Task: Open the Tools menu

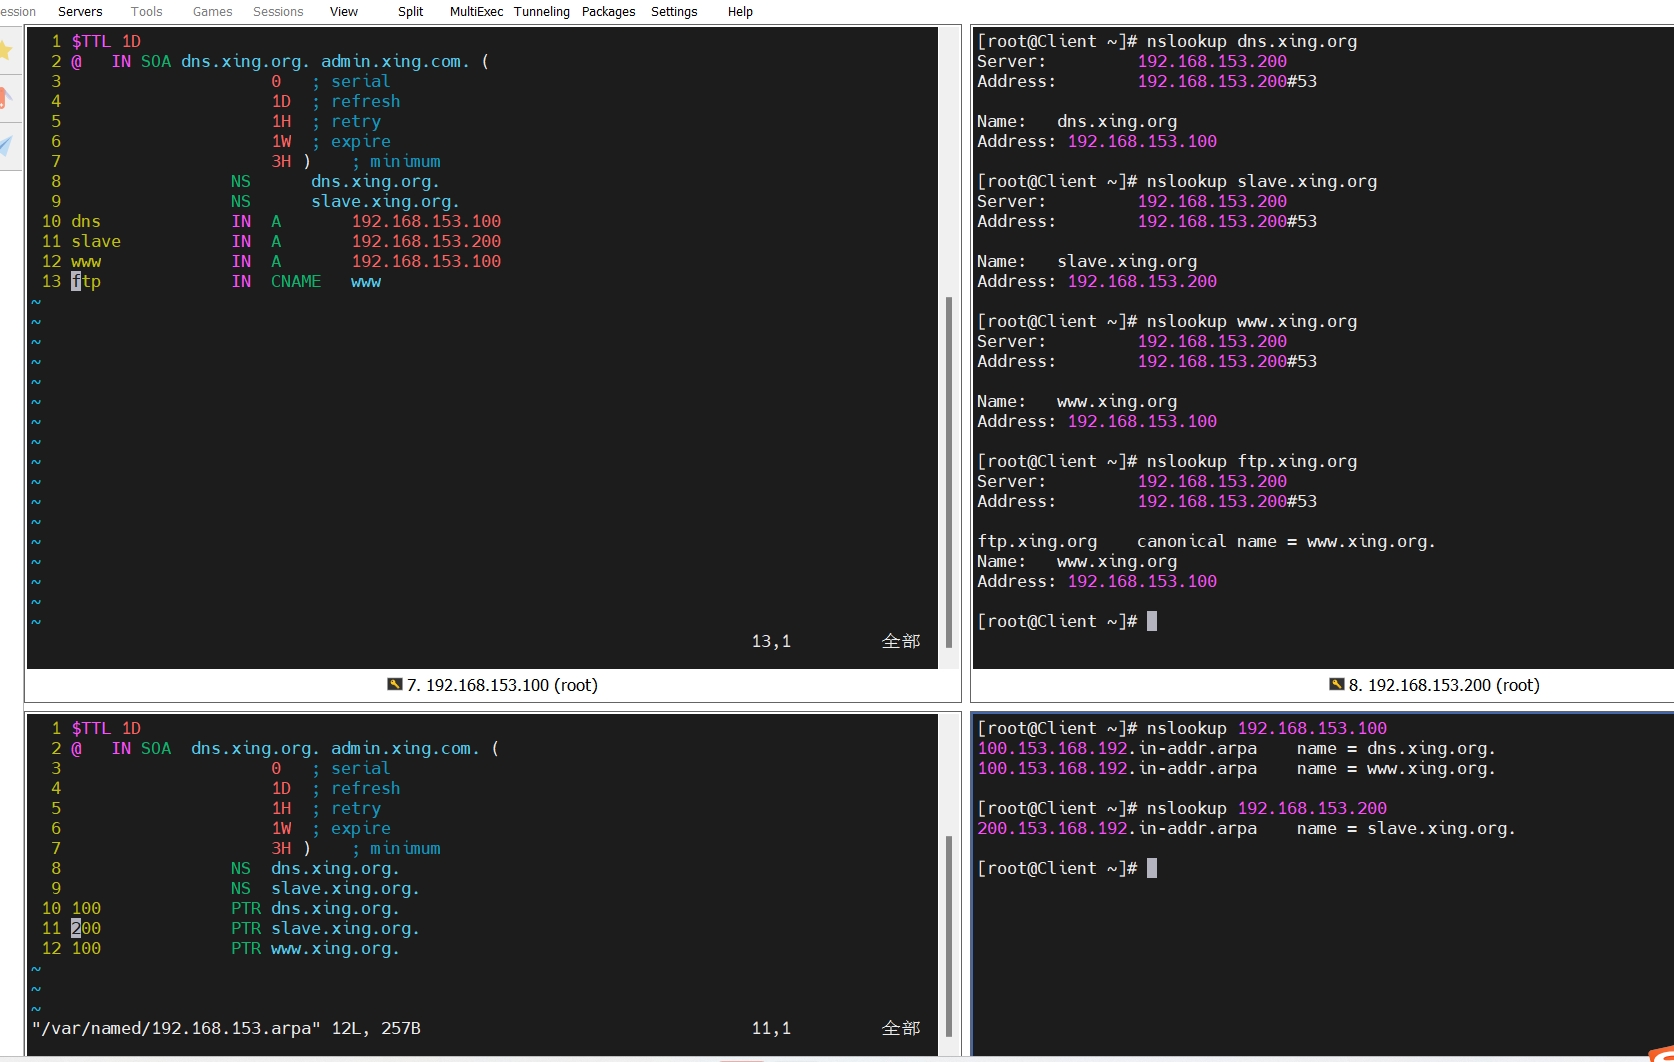Action: point(146,11)
